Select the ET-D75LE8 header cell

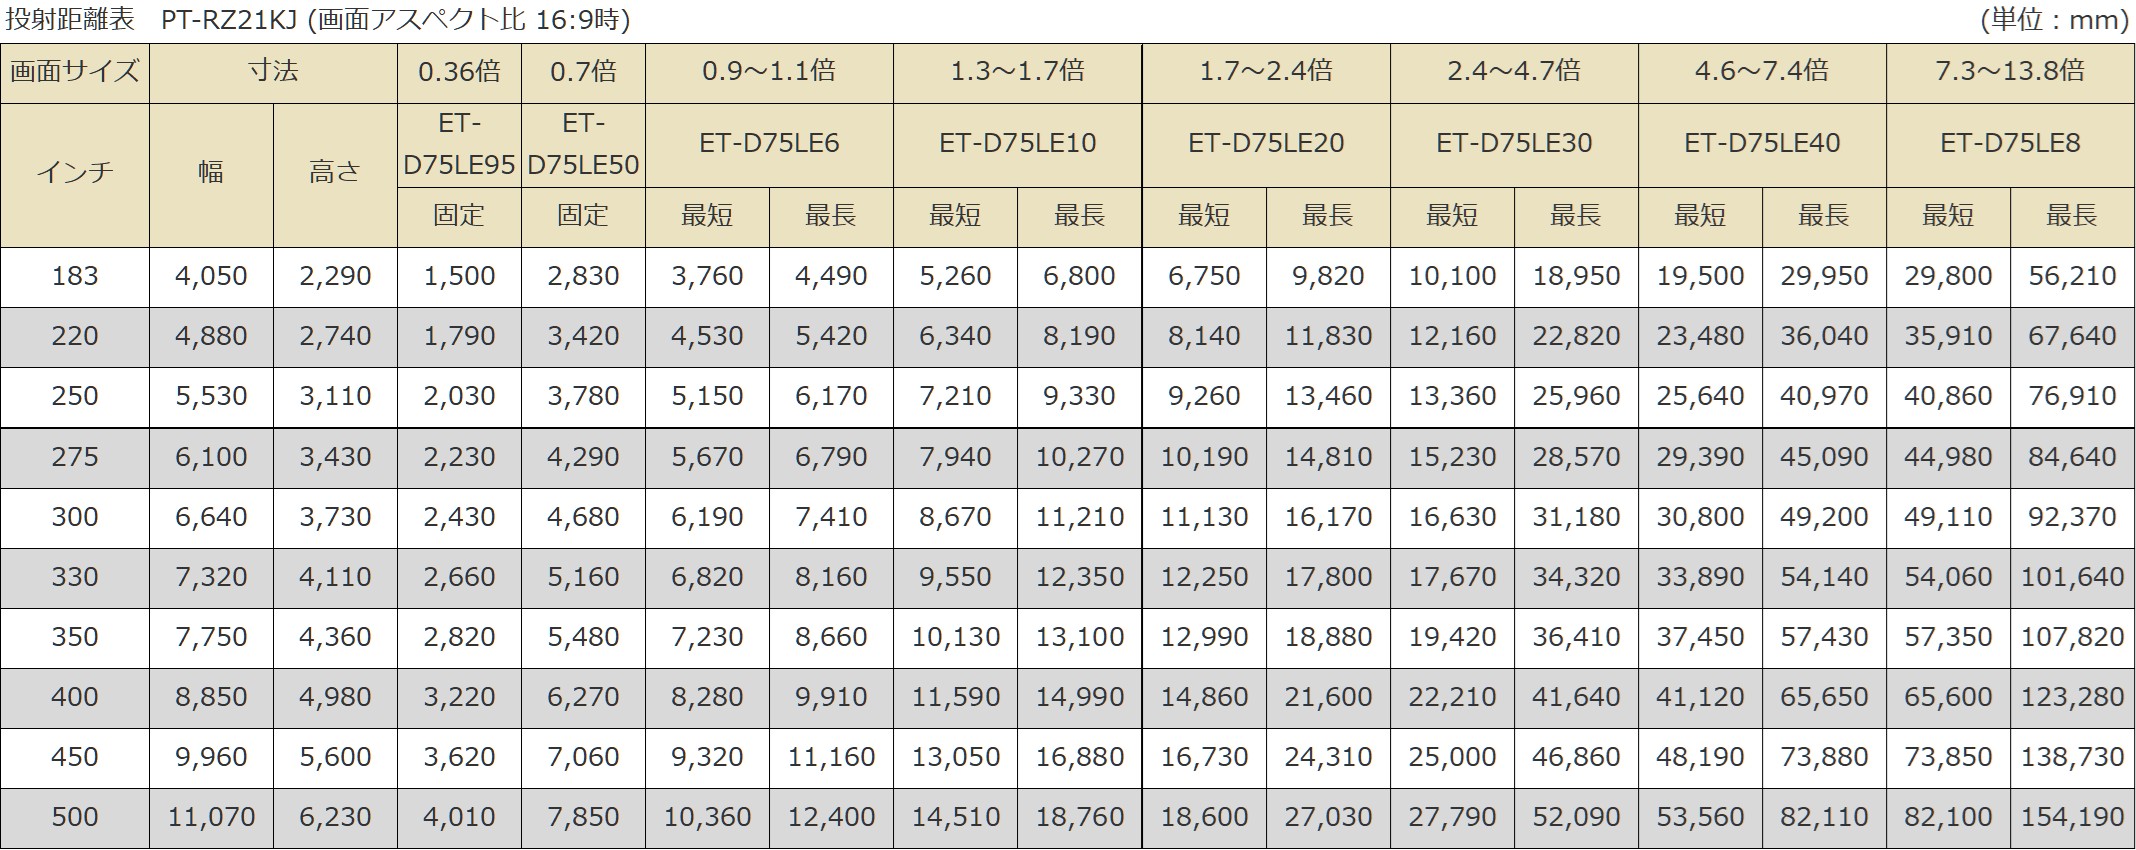(x=2010, y=145)
